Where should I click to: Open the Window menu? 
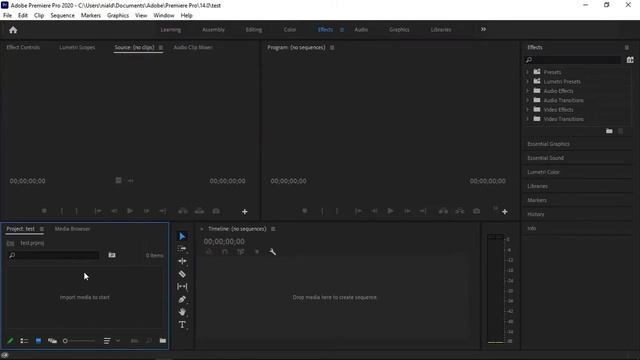pos(164,16)
